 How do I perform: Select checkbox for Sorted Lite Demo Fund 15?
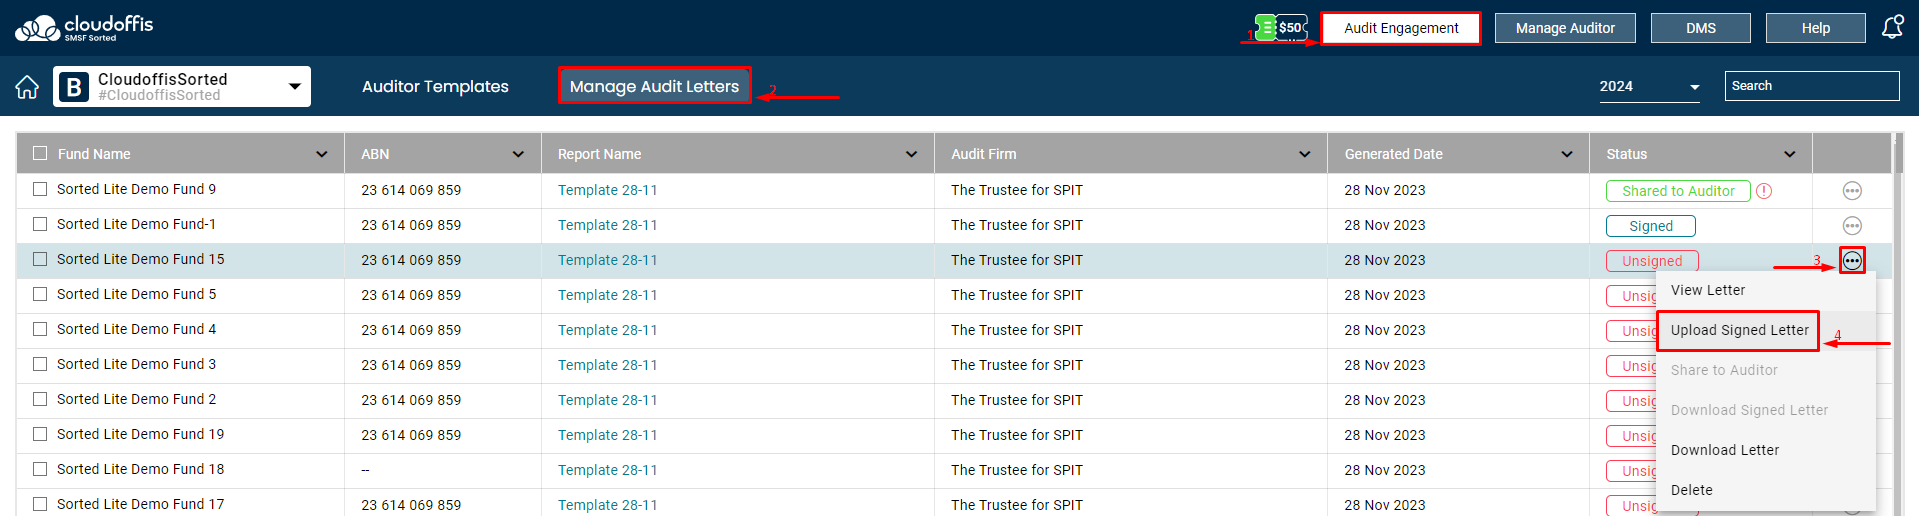[40, 259]
